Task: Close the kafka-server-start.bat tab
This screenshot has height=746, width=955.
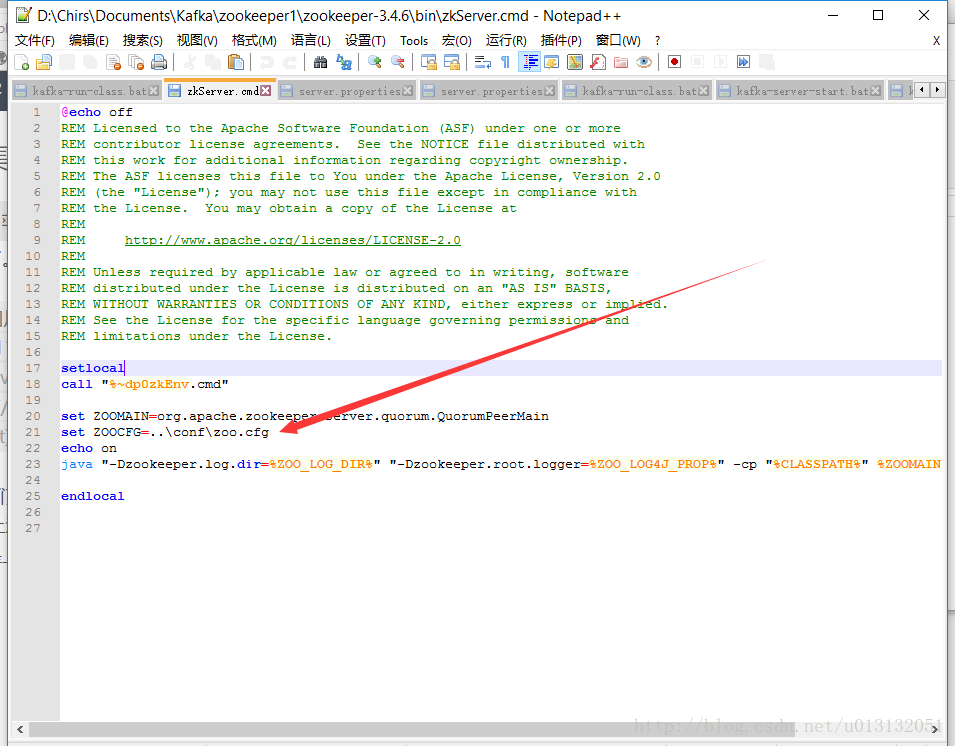Action: pos(876,91)
